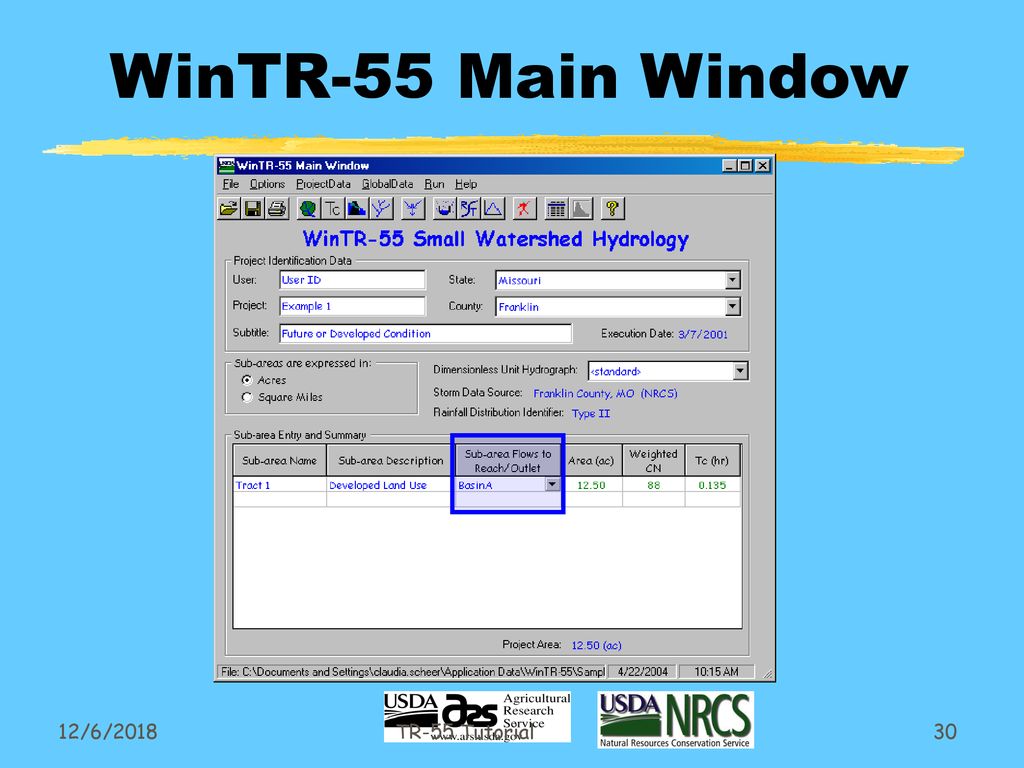Click the status bar time 10:15 AM

click(716, 671)
